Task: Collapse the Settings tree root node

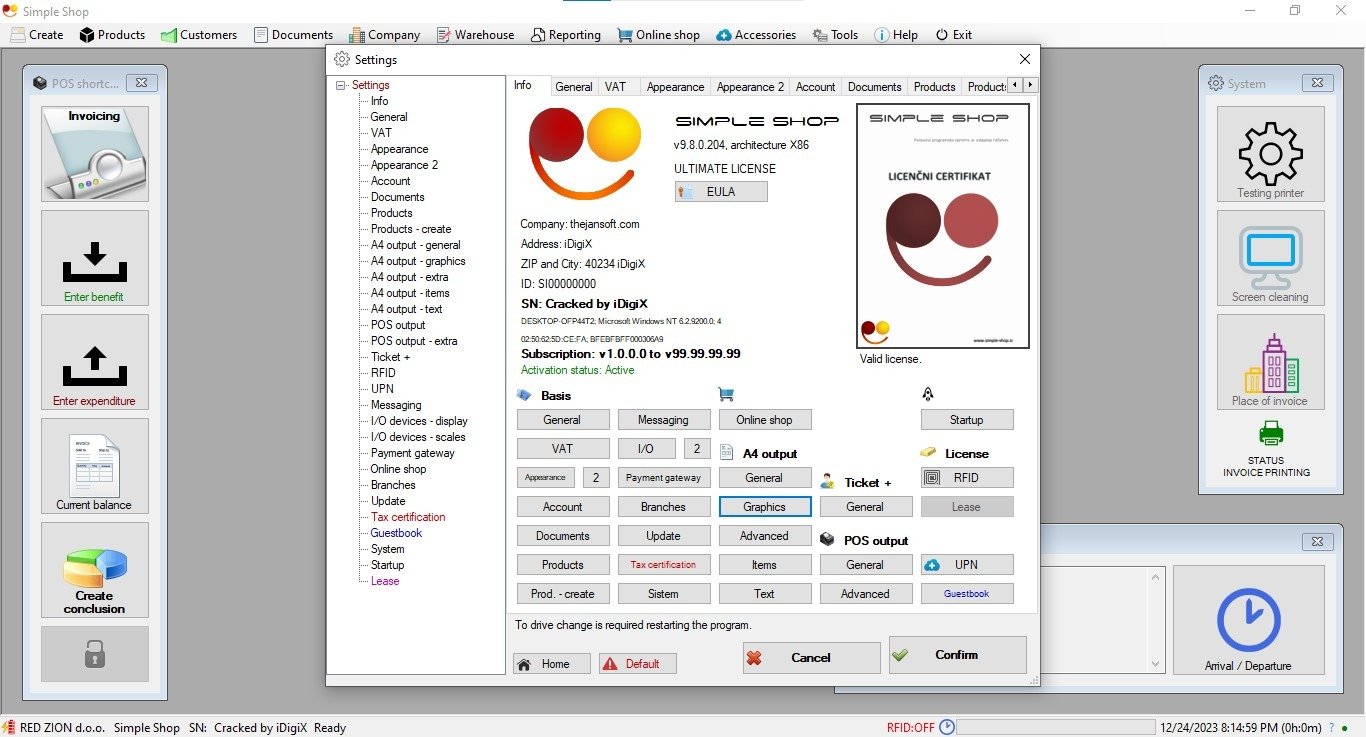Action: pyautogui.click(x=341, y=85)
